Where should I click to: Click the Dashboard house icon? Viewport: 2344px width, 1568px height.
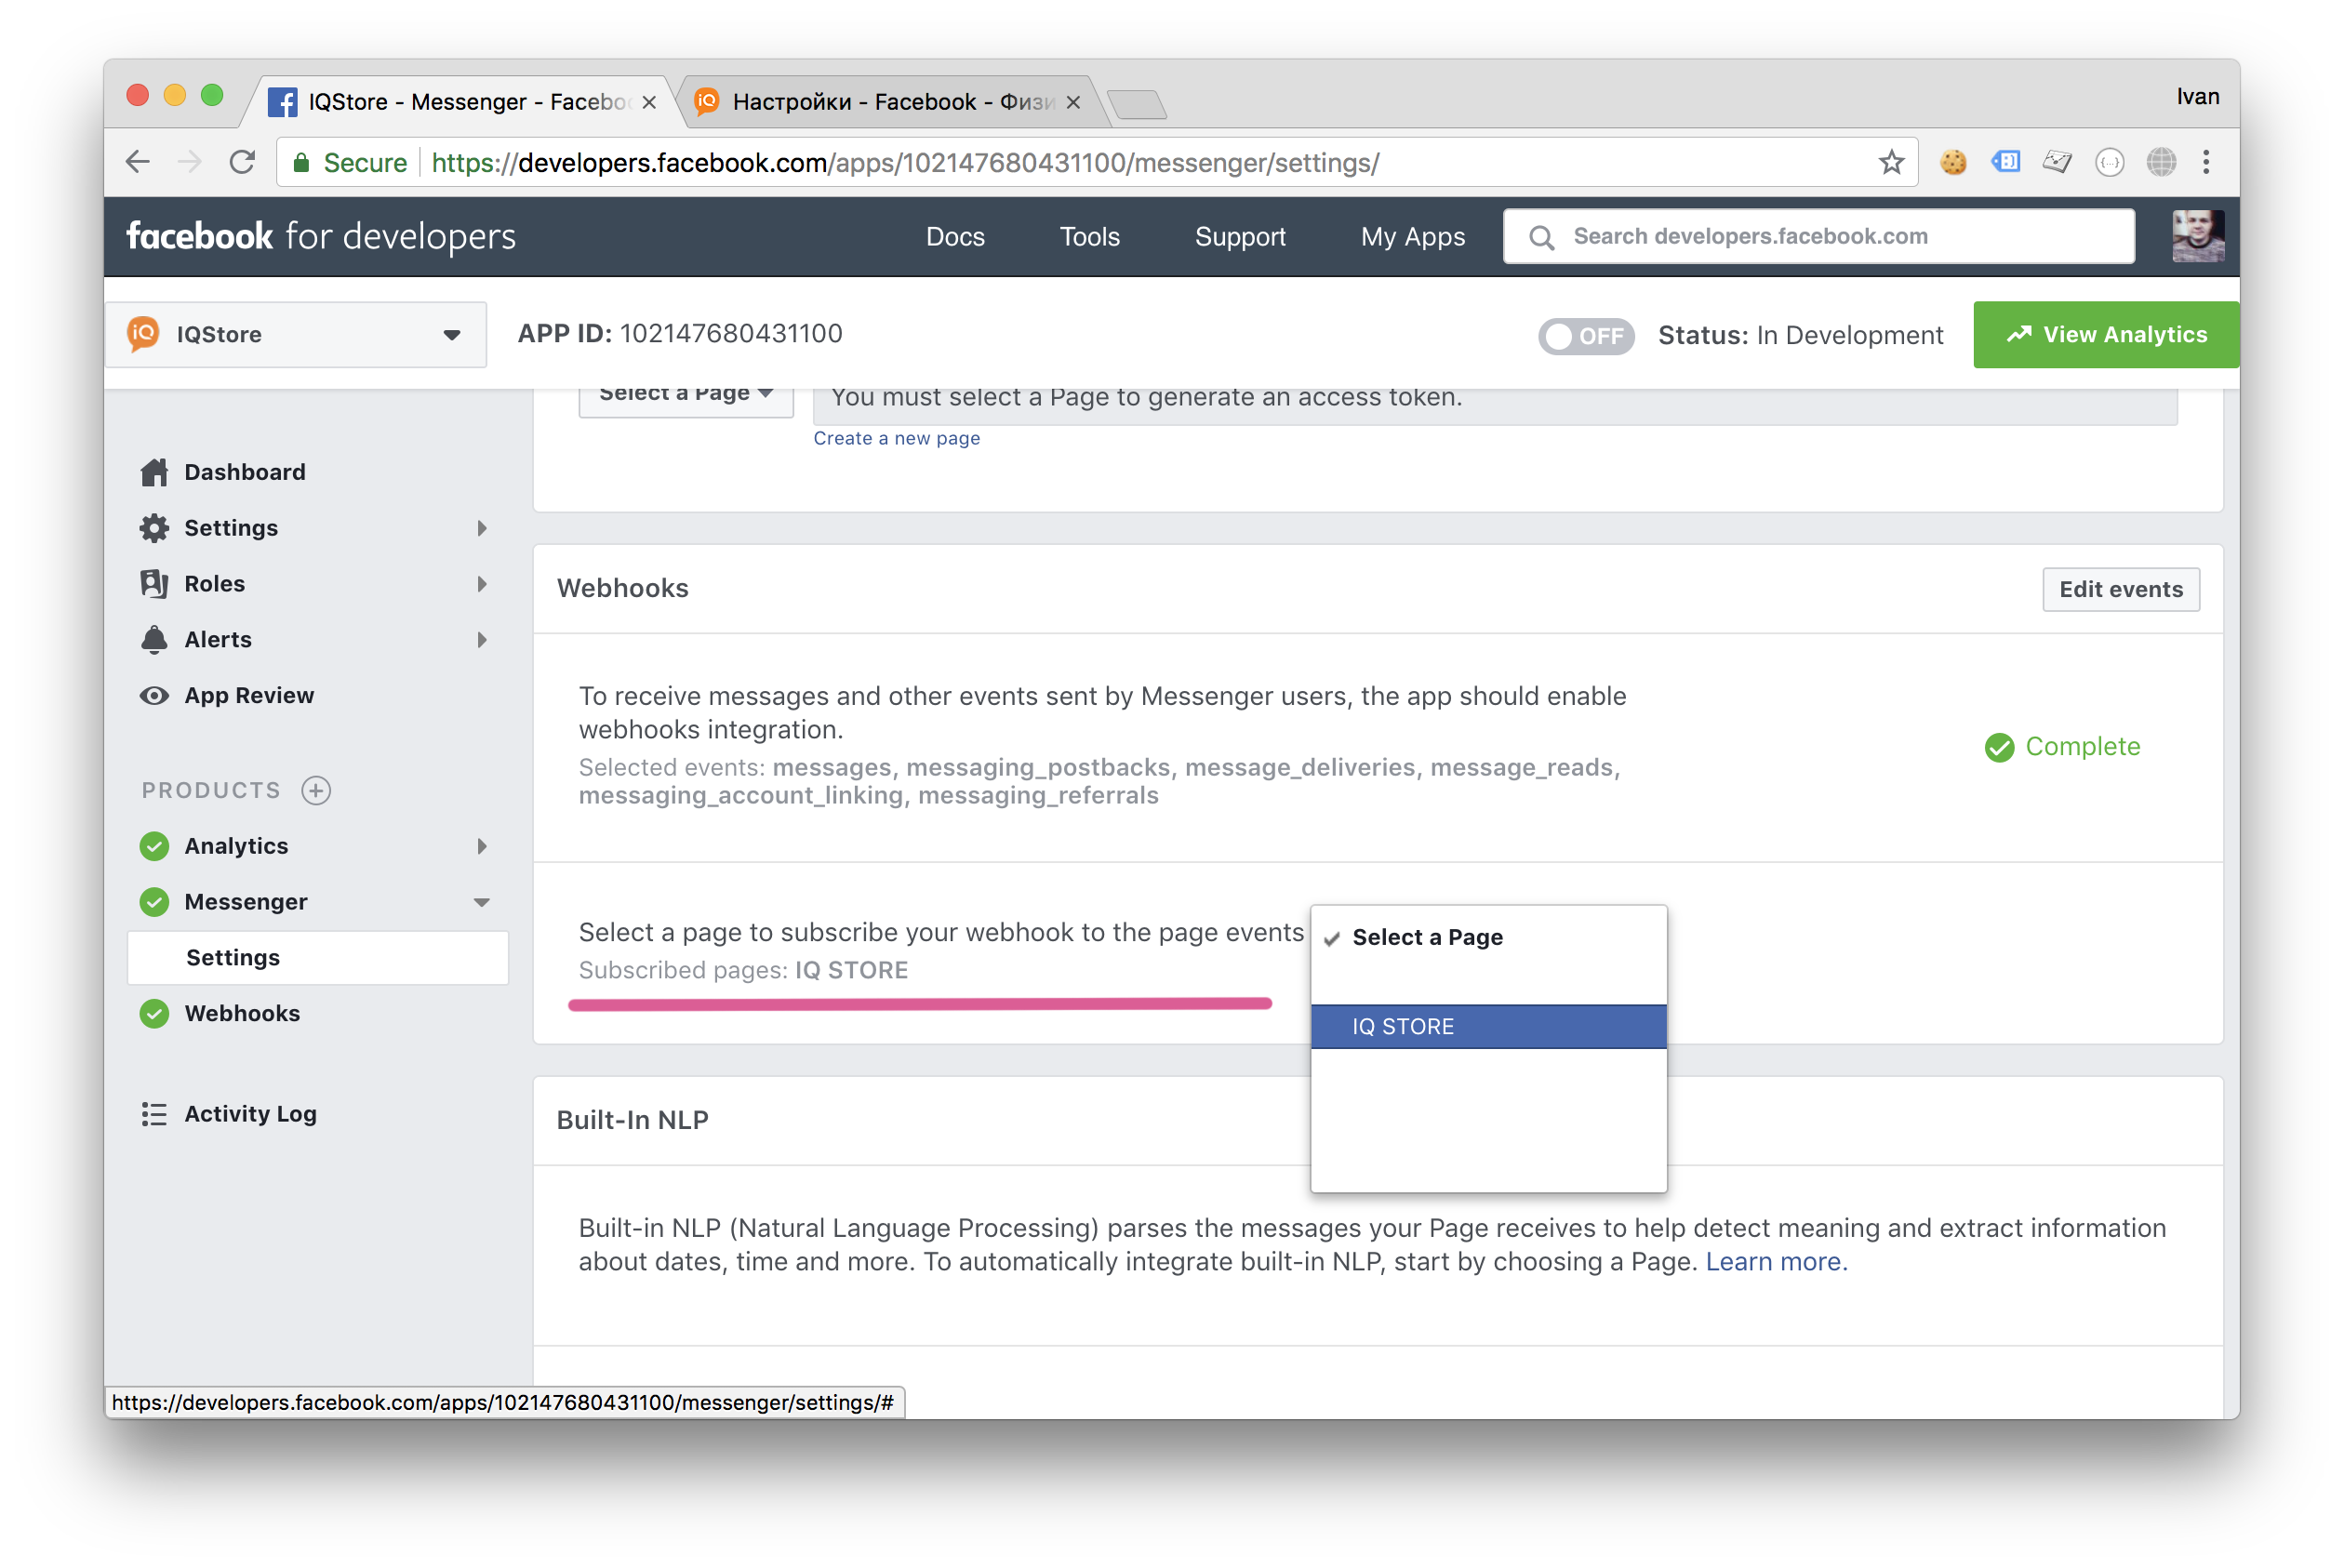pos(154,472)
